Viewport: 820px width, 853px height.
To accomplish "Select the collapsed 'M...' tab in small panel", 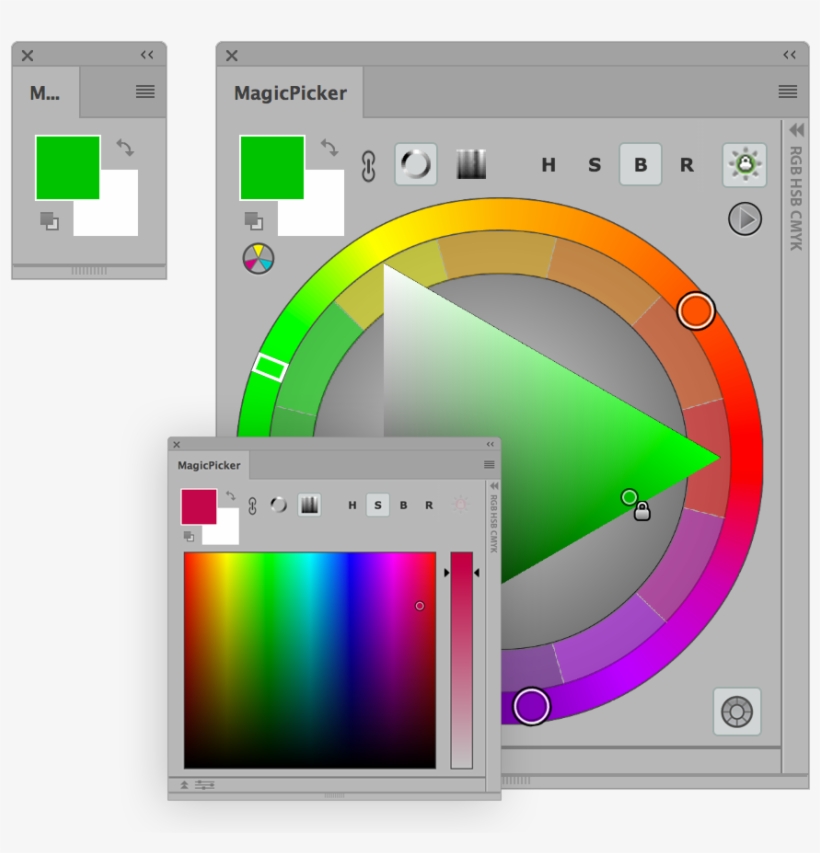I will [45, 93].
